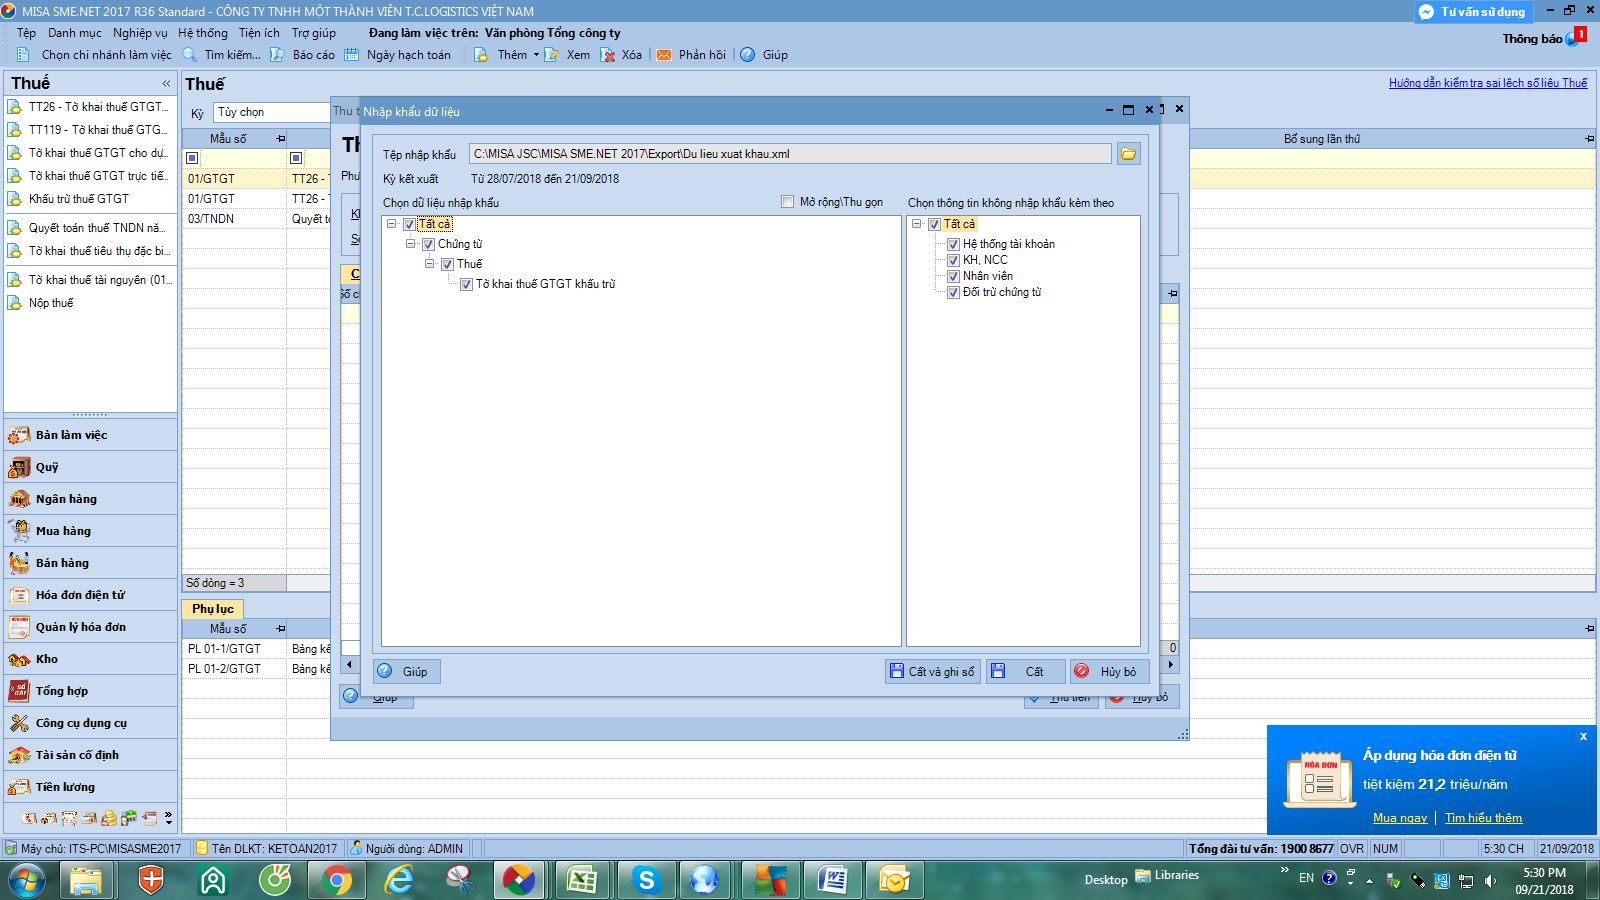Open Thông báo notification icon
Image resolution: width=1600 pixels, height=900 pixels.
[x=1573, y=38]
